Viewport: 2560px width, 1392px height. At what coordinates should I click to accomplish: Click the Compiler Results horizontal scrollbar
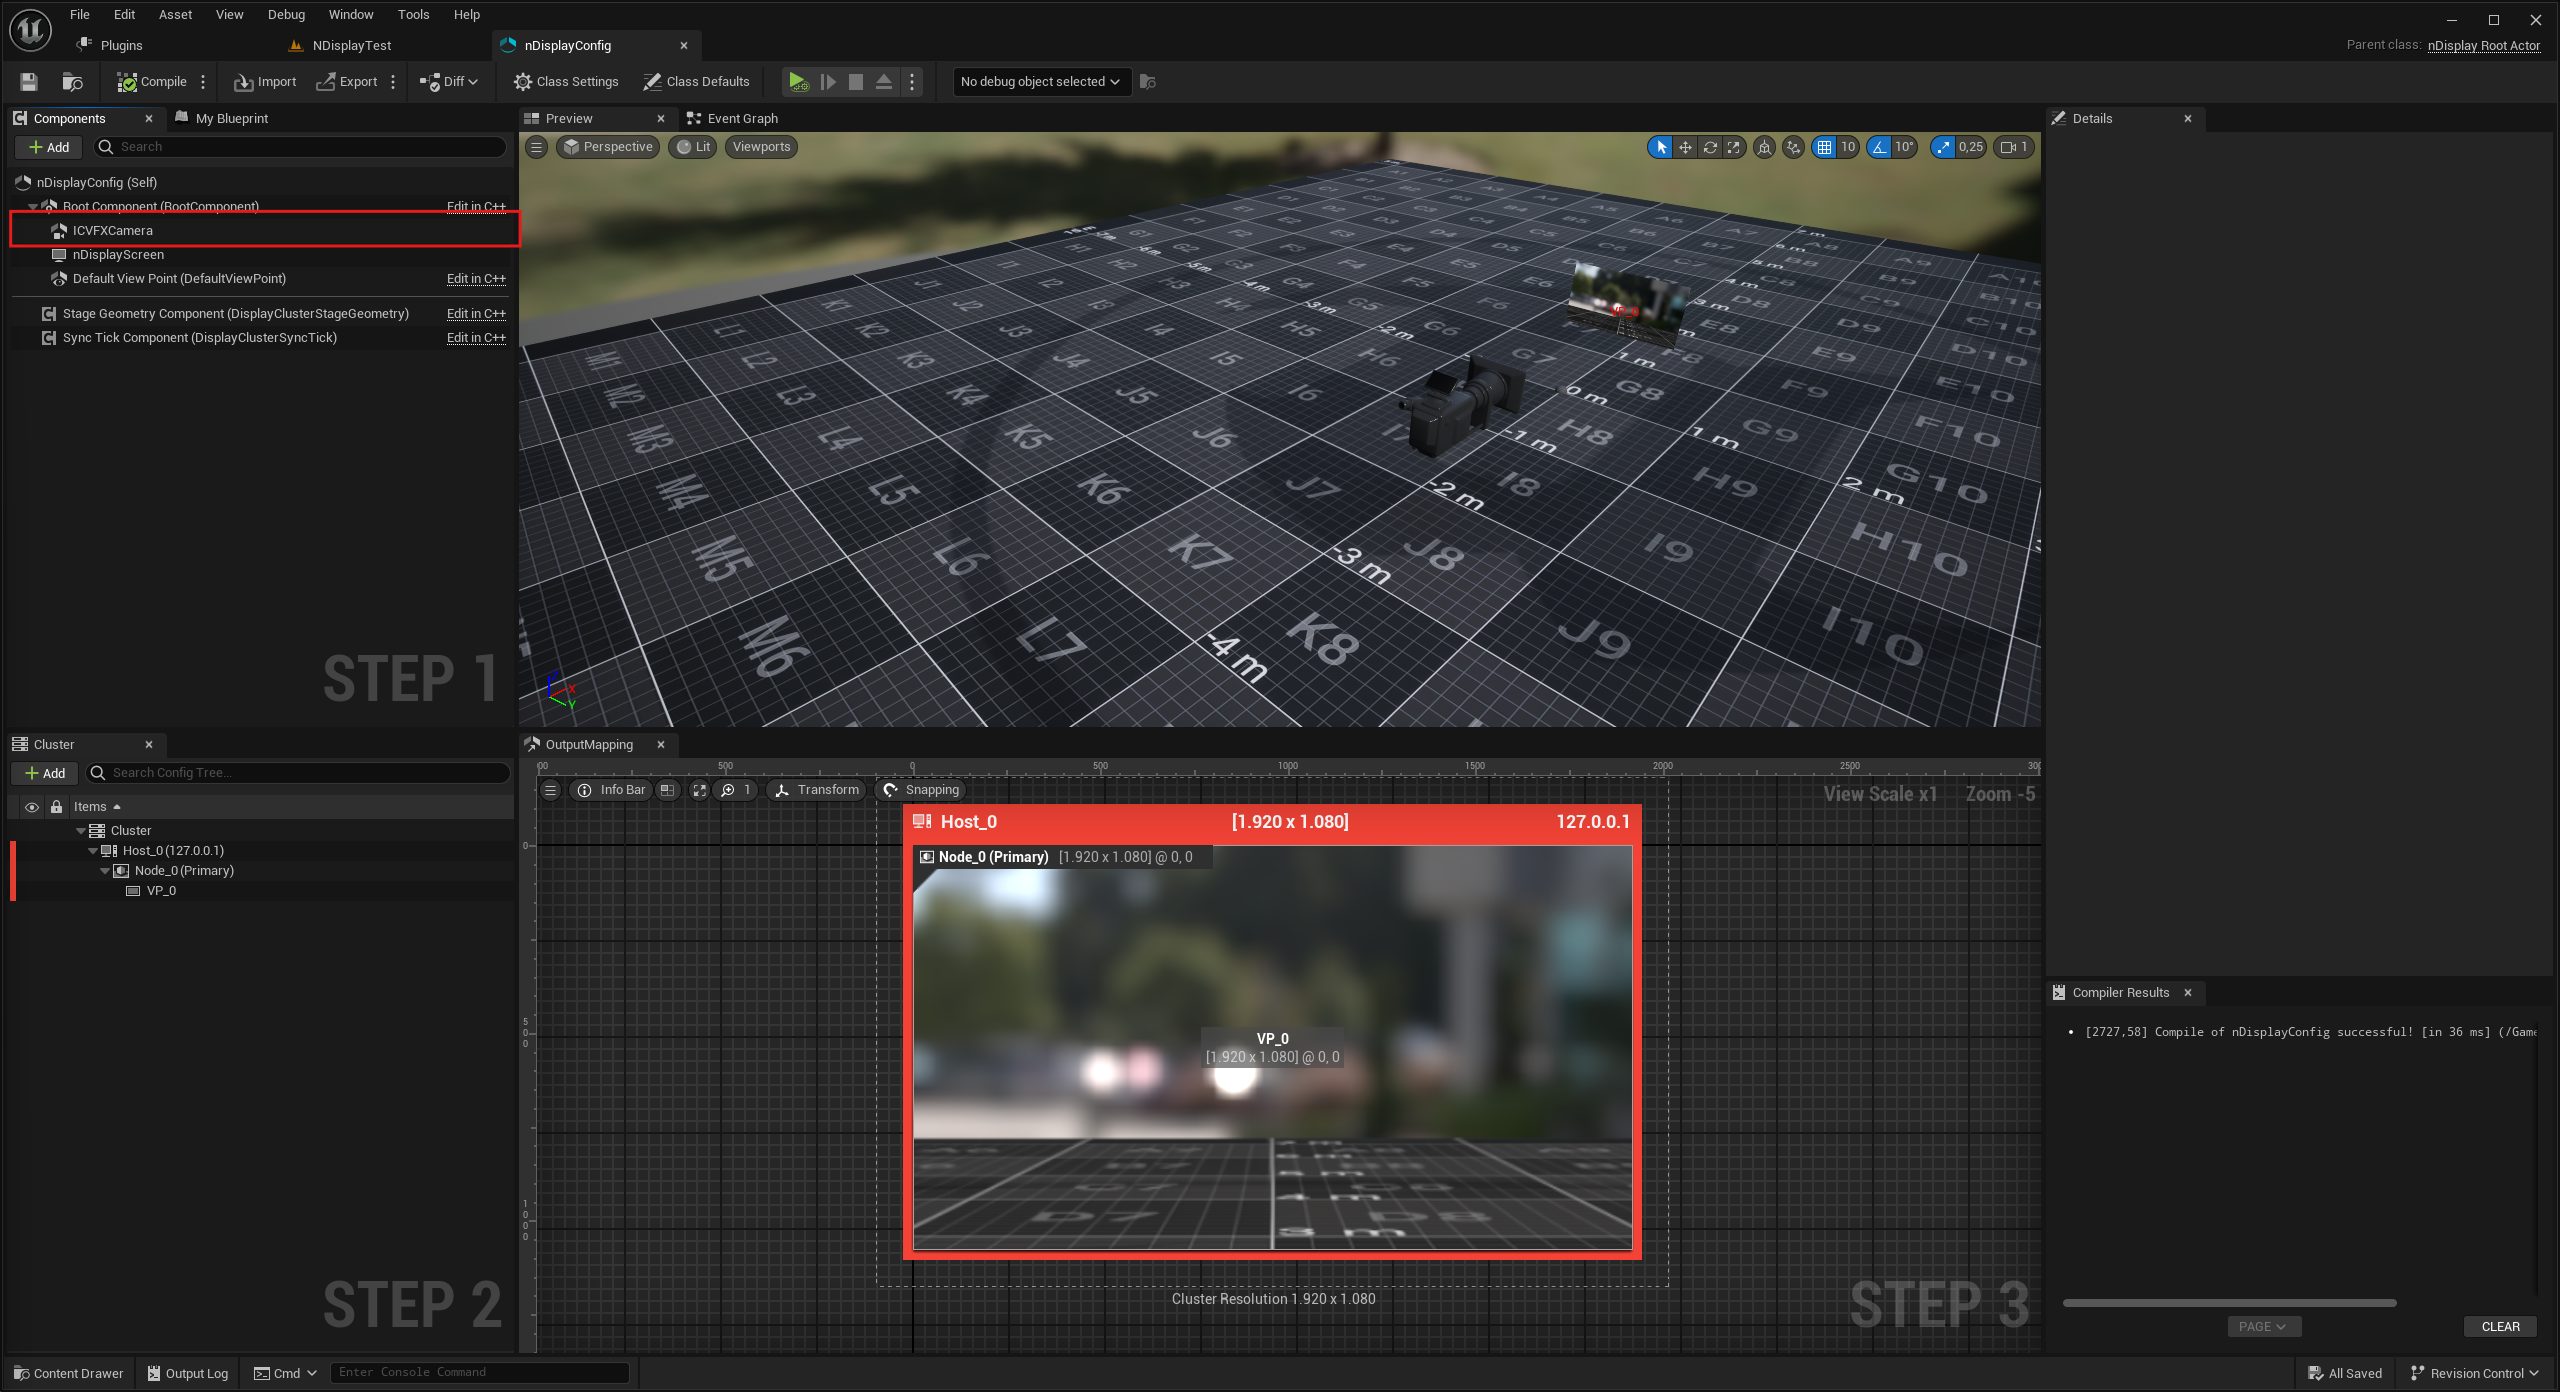(2229, 1303)
